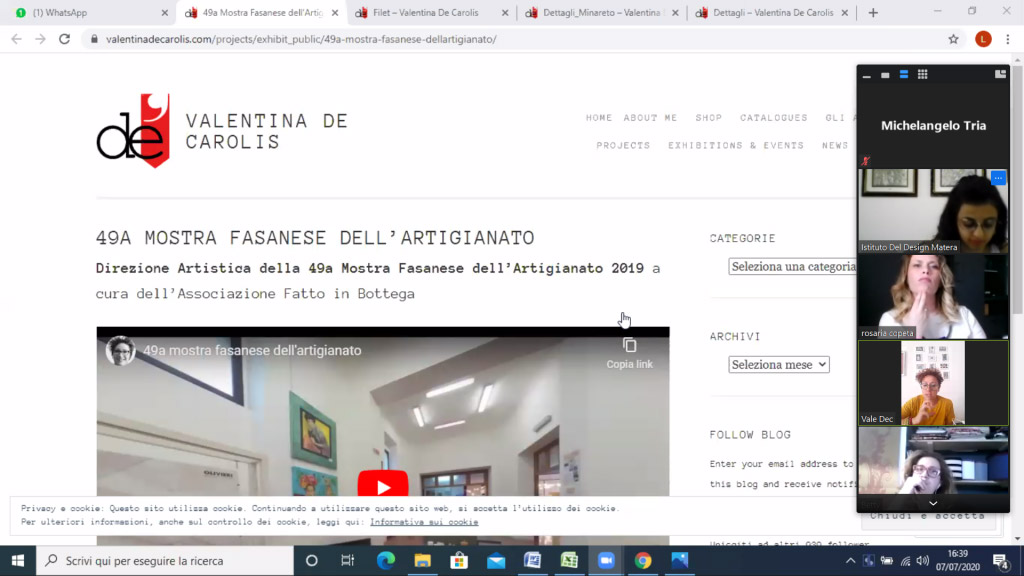Click the Valentina De Carolis site title
Image resolution: width=1024 pixels, height=576 pixels.
click(267, 131)
